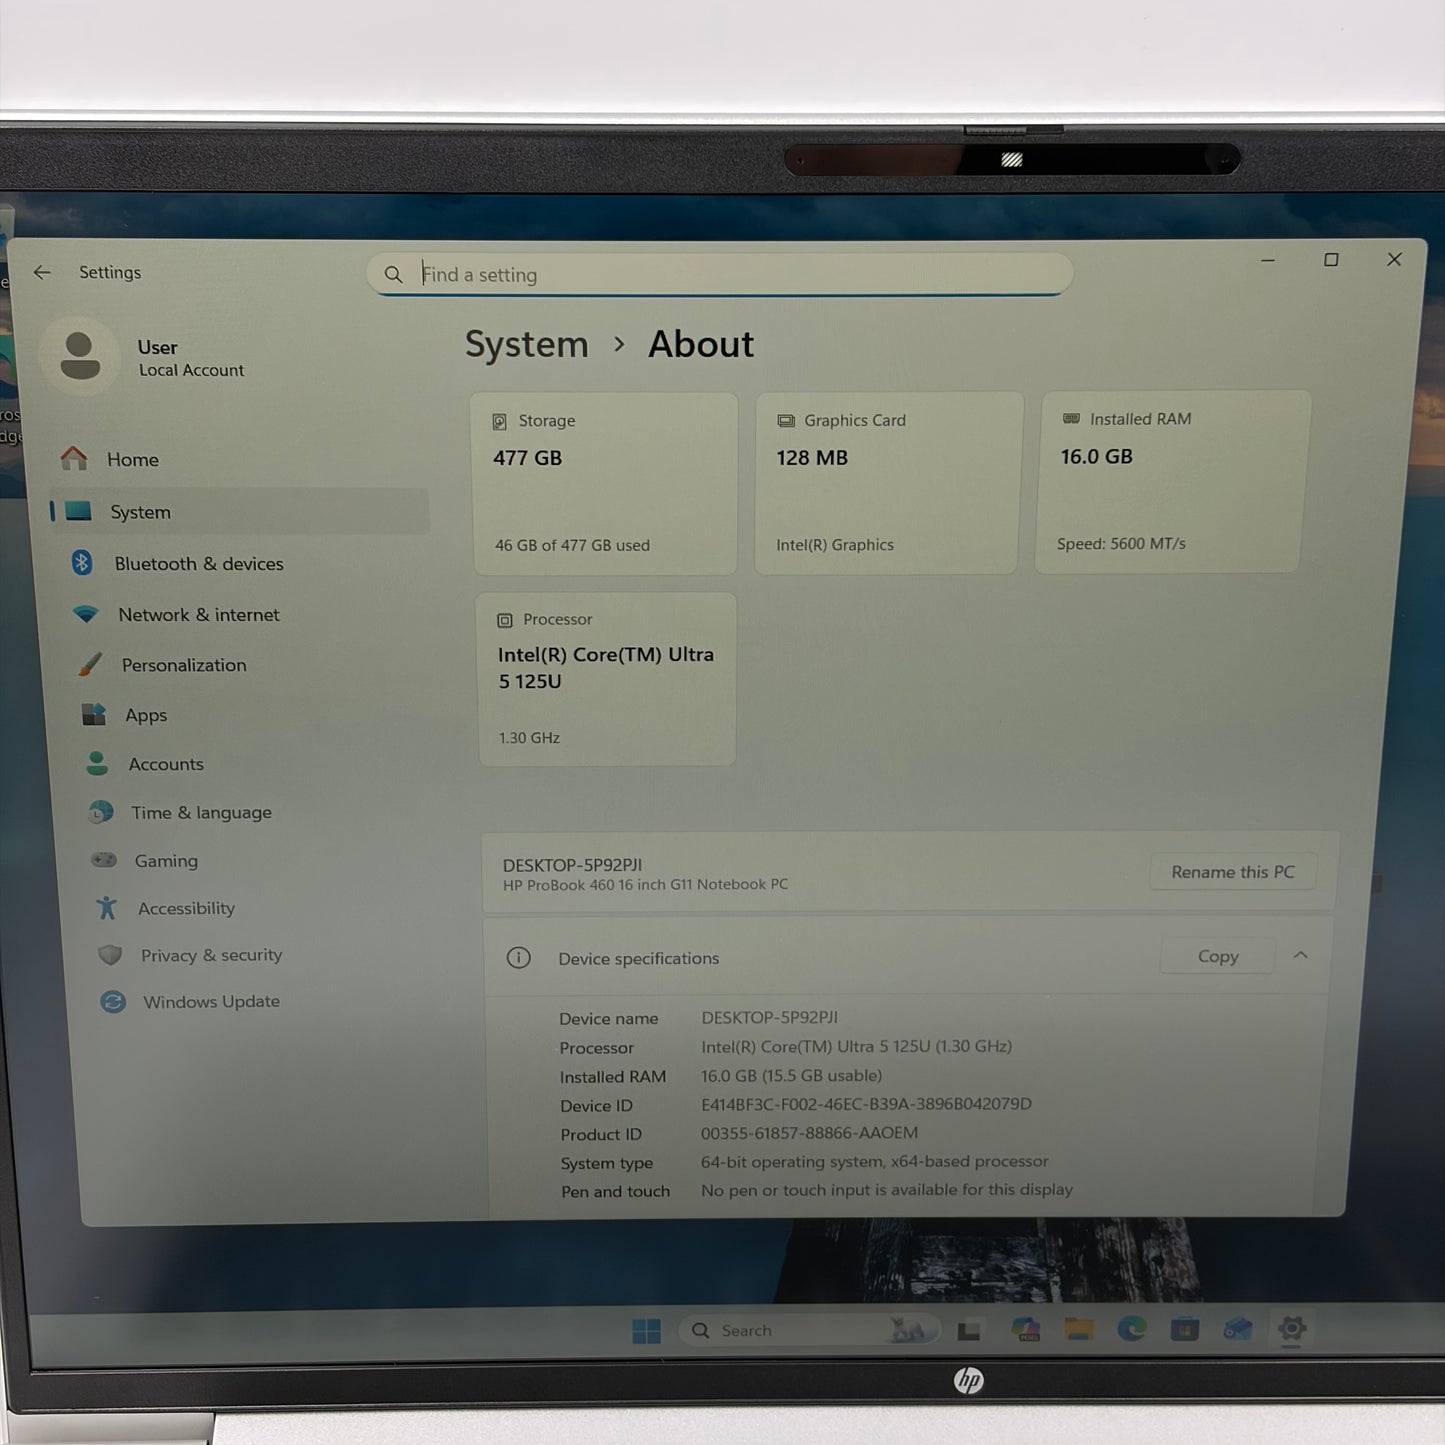The width and height of the screenshot is (1445, 1445).
Task: Click the Find a setting search box
Action: coord(718,274)
